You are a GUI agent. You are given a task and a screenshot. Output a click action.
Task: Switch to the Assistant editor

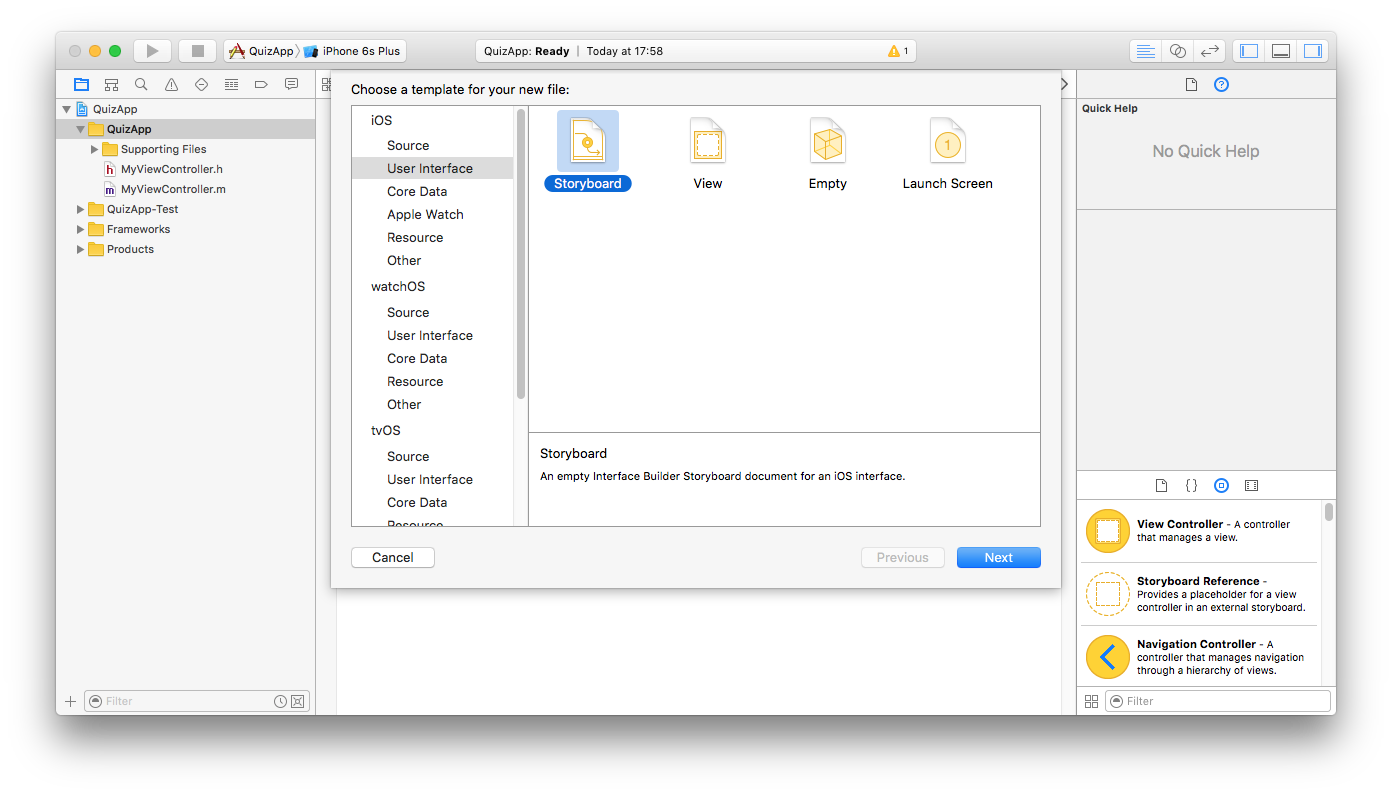coord(1178,51)
